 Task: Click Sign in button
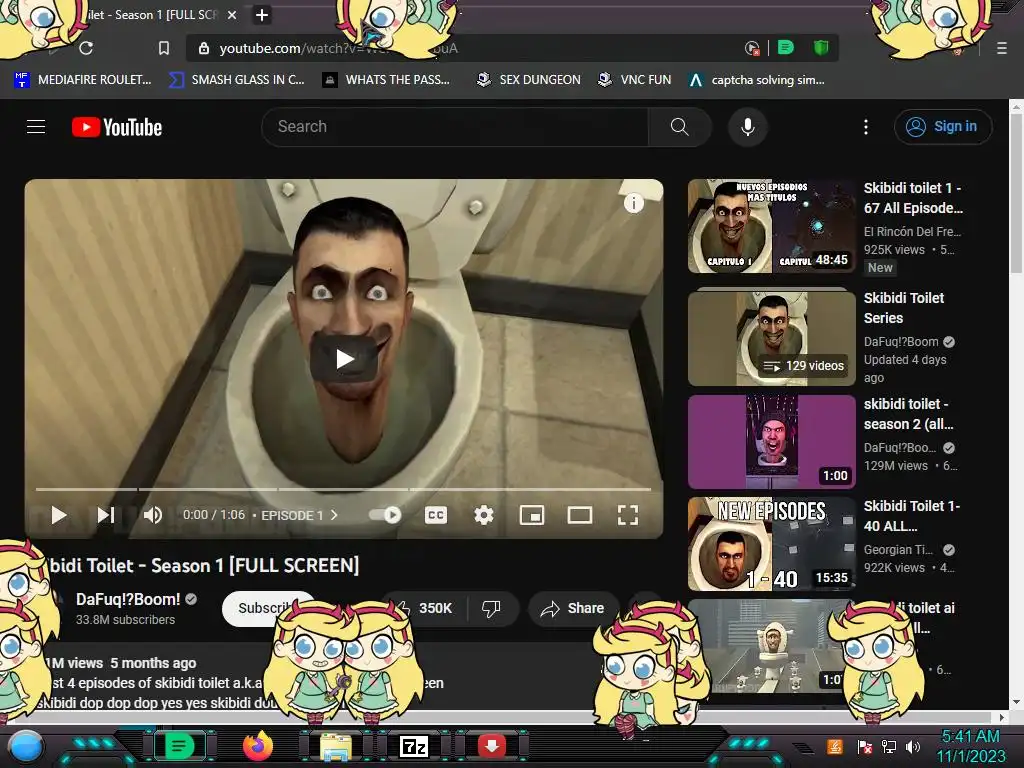pyautogui.click(x=942, y=127)
